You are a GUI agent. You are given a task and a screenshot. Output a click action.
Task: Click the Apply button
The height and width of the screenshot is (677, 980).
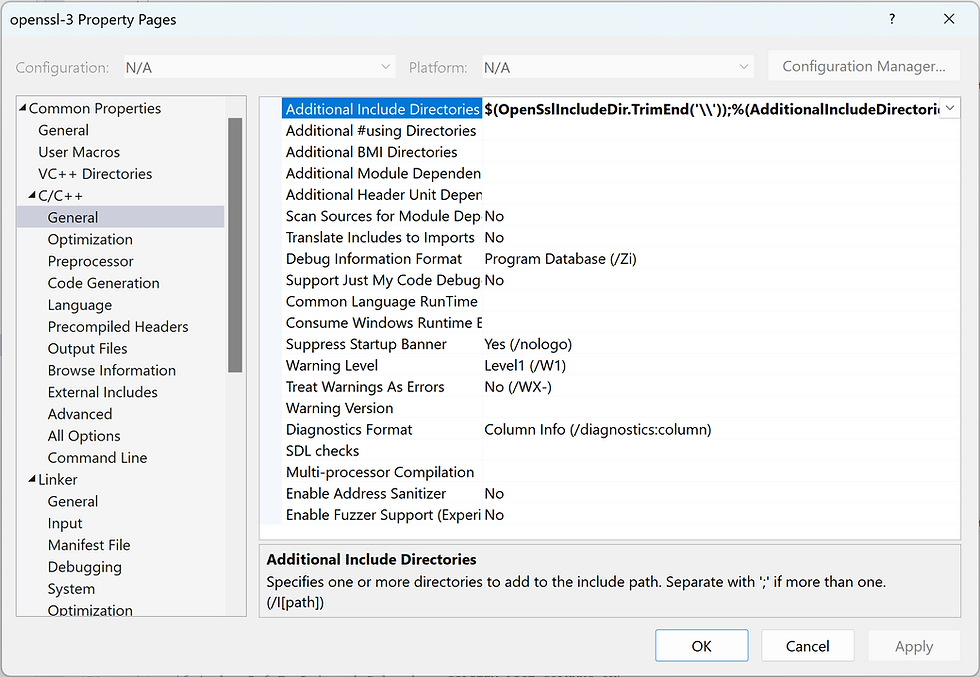click(914, 646)
